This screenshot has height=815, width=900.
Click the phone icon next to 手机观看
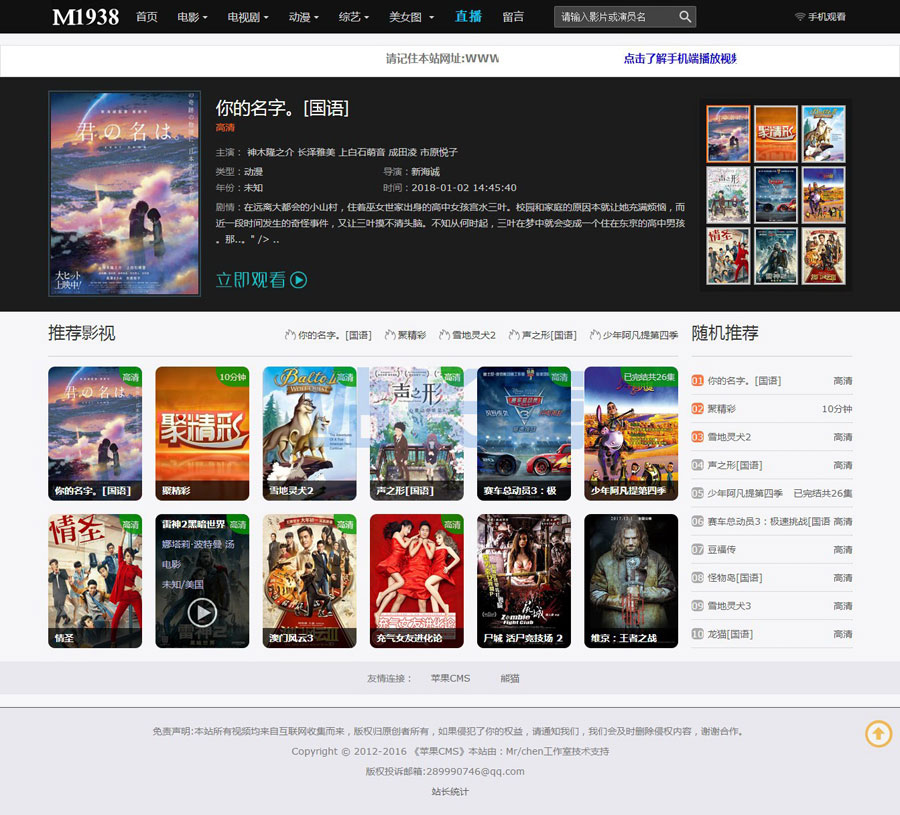coord(799,17)
